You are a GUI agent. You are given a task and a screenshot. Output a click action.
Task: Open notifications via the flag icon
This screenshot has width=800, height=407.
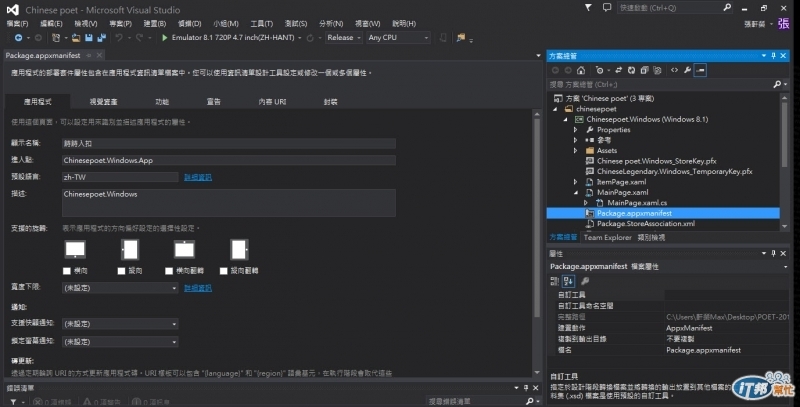(588, 8)
